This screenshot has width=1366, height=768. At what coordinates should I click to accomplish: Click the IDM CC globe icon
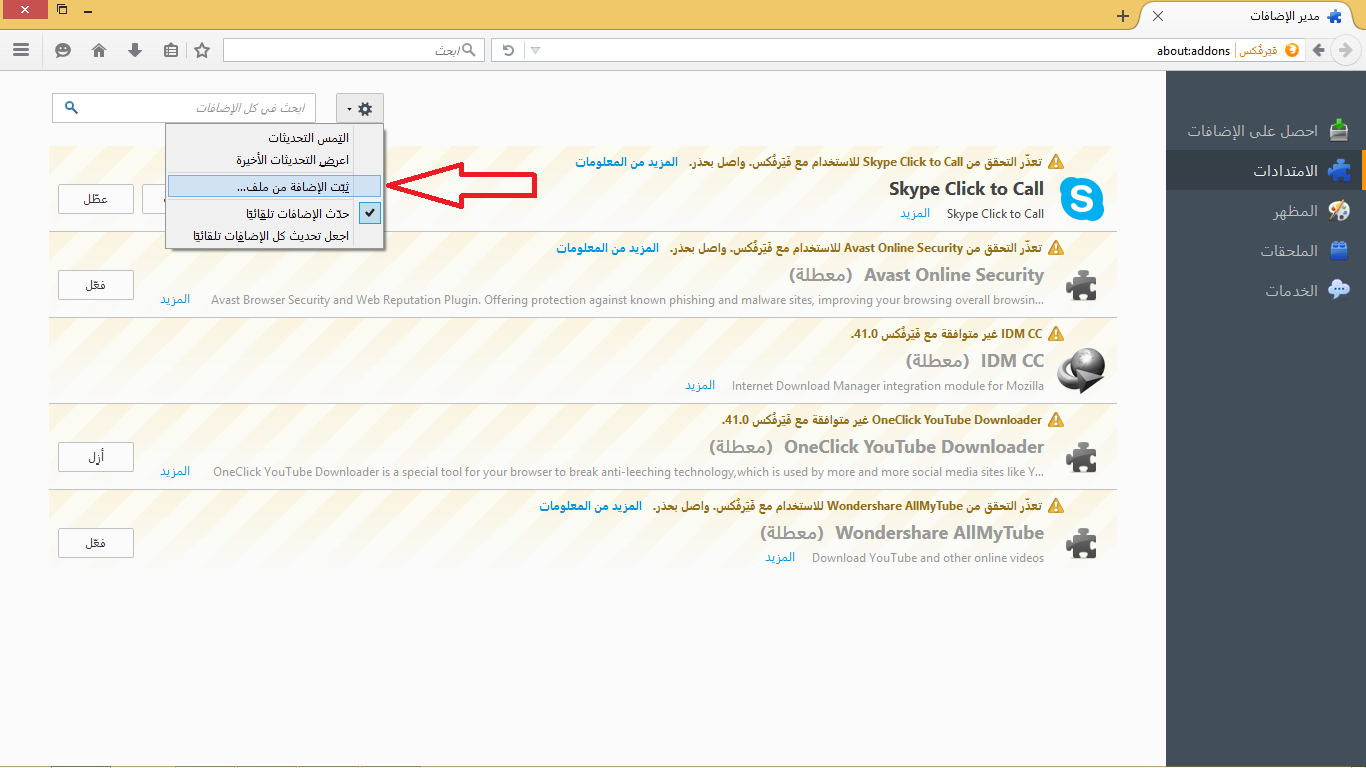click(1082, 371)
